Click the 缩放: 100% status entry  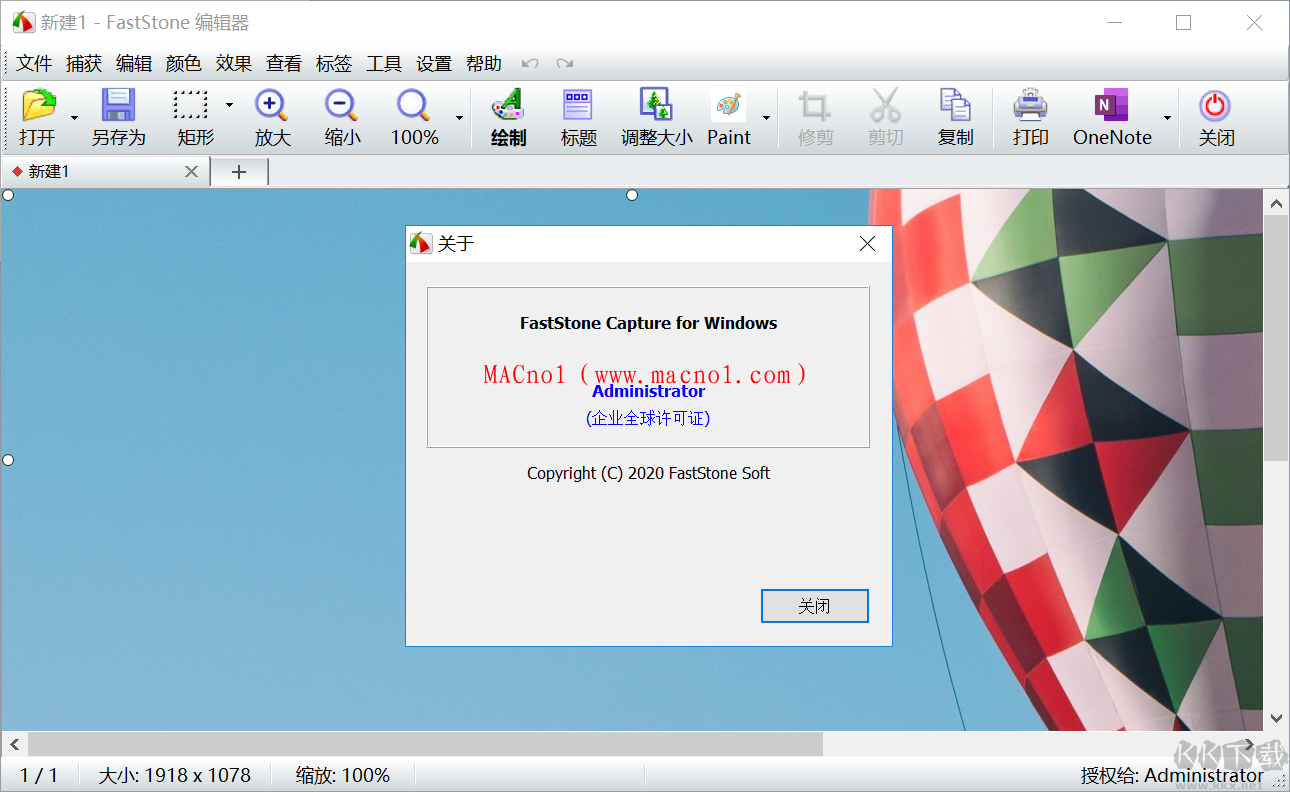point(343,775)
